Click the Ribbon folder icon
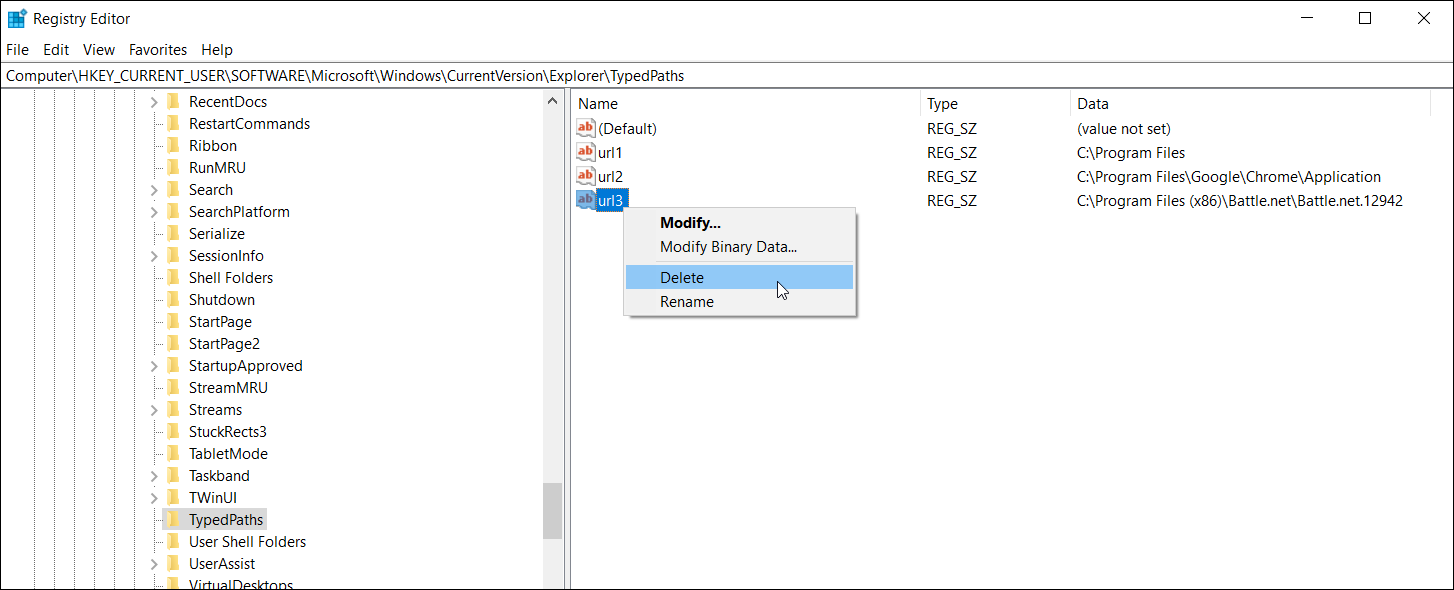The image size is (1454, 590). tap(173, 145)
